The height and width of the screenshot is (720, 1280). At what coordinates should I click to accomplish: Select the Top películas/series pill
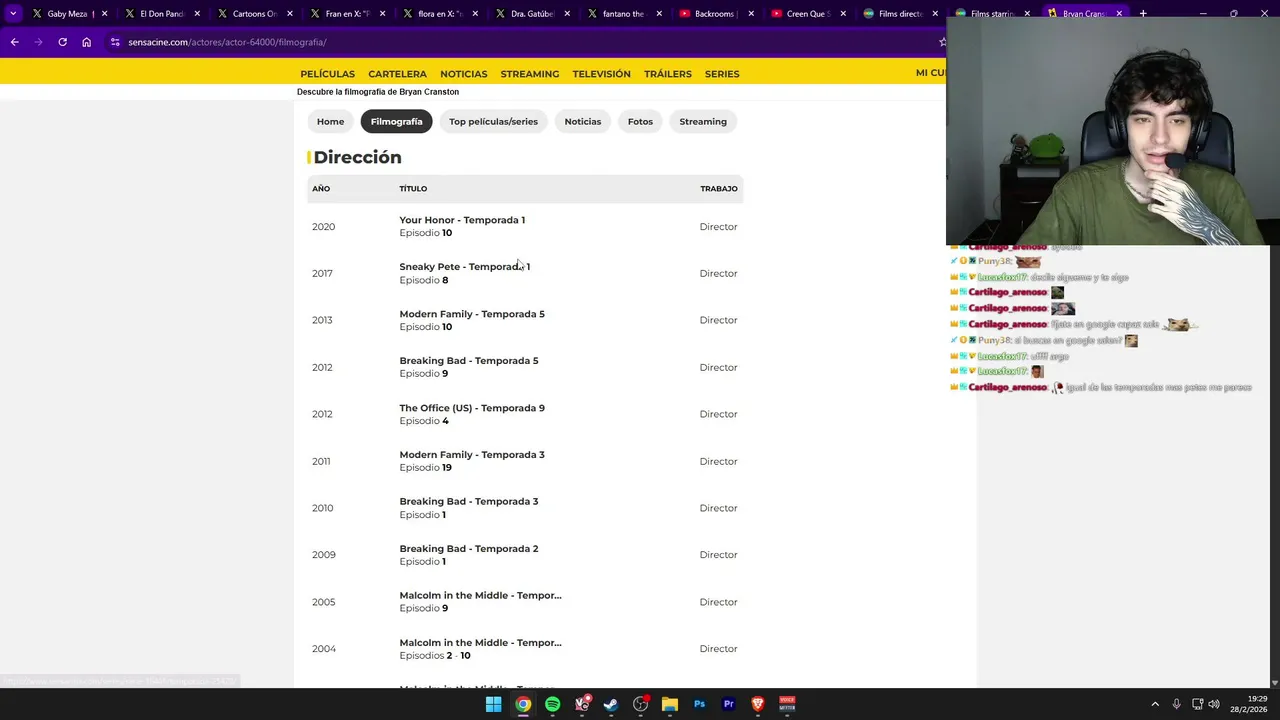coord(493,121)
